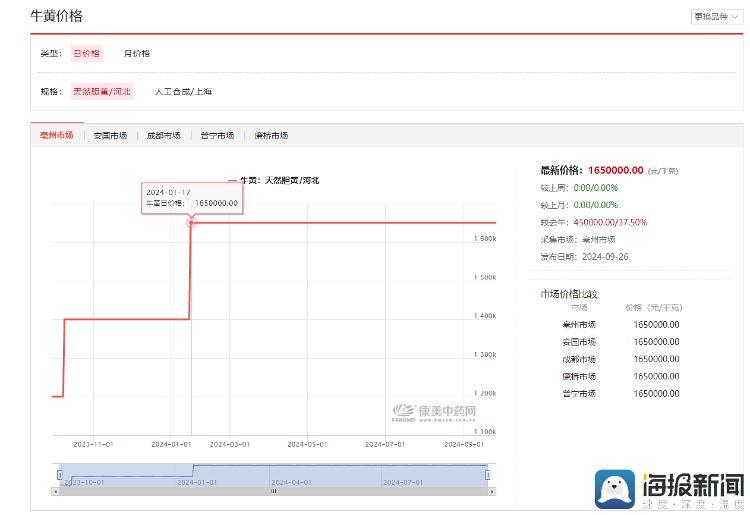This screenshot has height=515, width=750.
Task: Click the right handle of the range slider
Action: (488, 474)
